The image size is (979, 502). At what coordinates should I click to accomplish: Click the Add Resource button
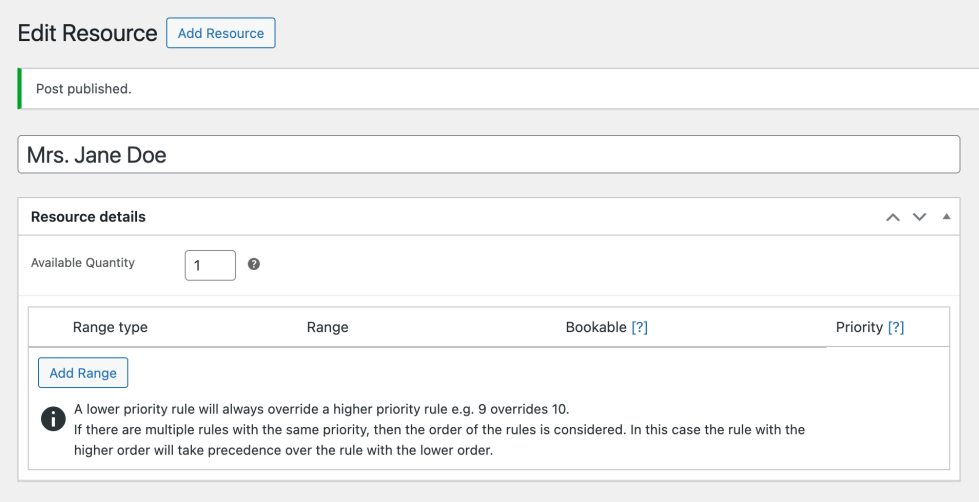coord(220,33)
